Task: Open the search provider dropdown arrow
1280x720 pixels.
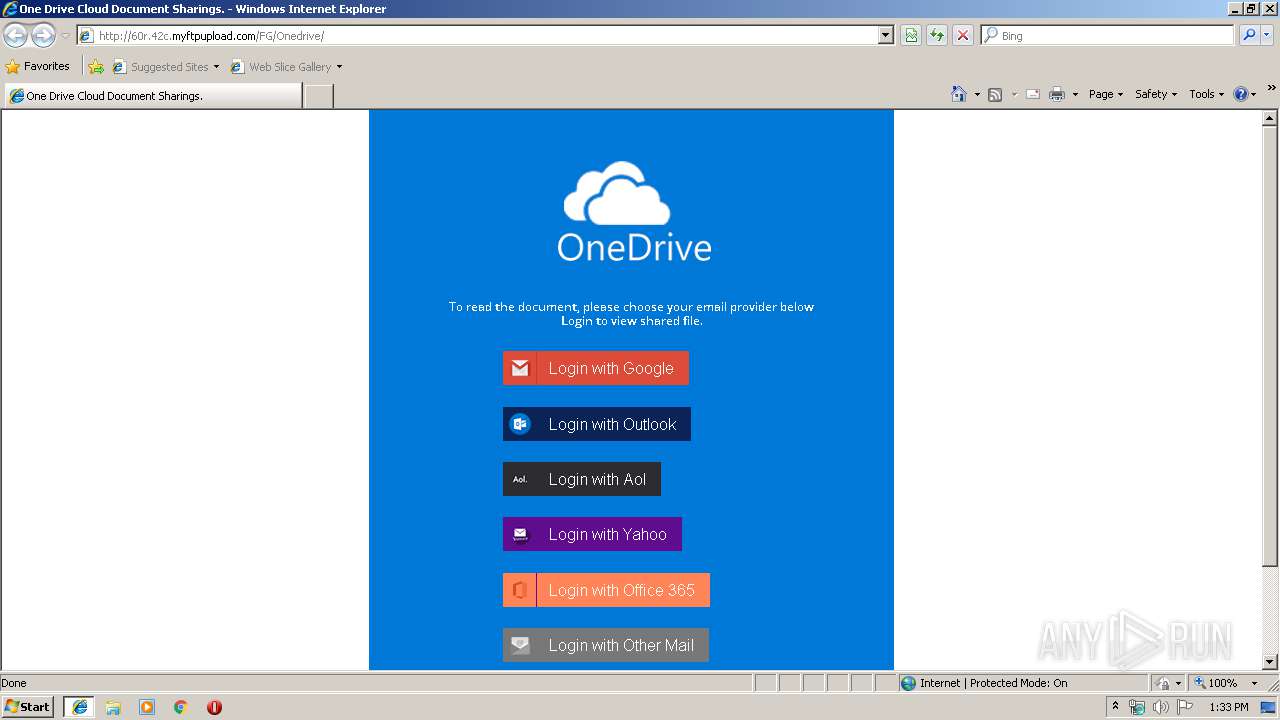Action: [1267, 35]
